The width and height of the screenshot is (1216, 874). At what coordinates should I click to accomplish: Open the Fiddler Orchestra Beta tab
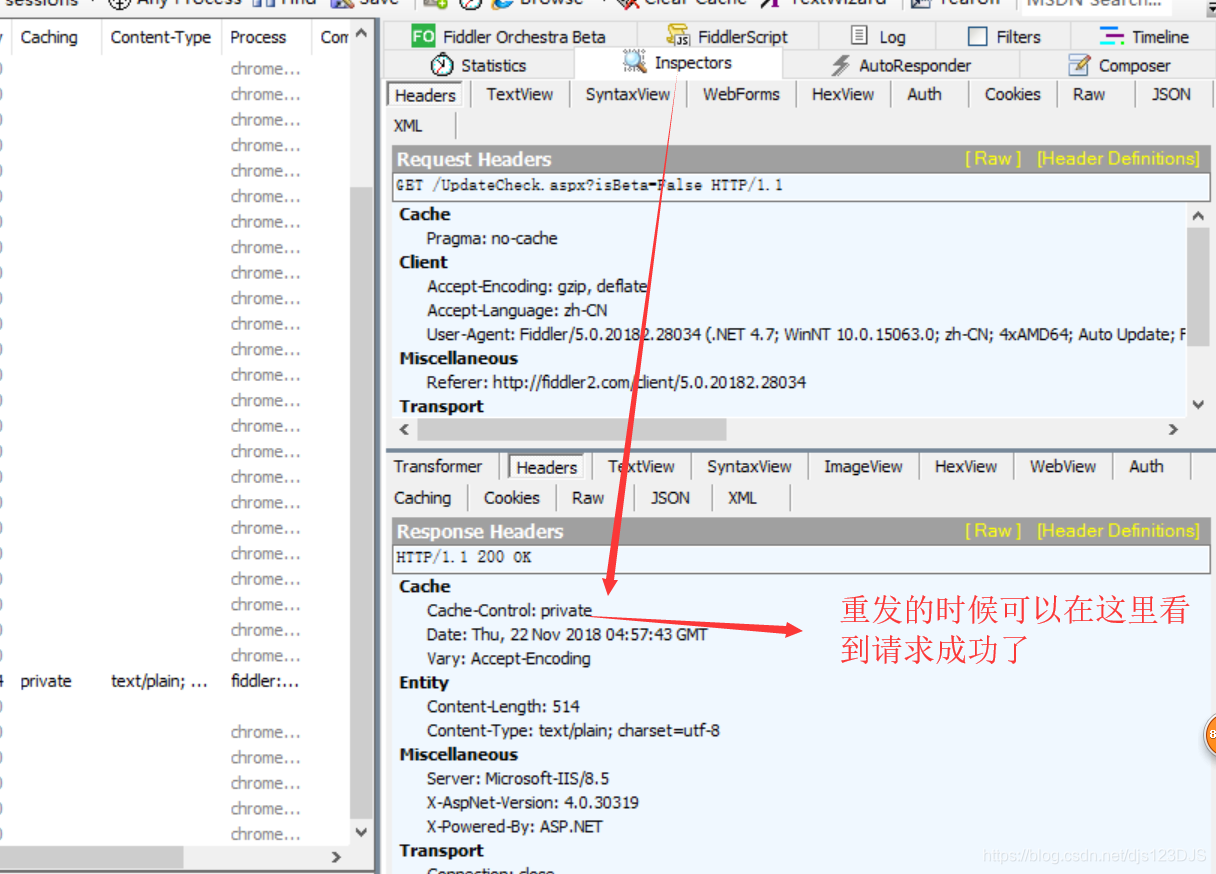(509, 37)
